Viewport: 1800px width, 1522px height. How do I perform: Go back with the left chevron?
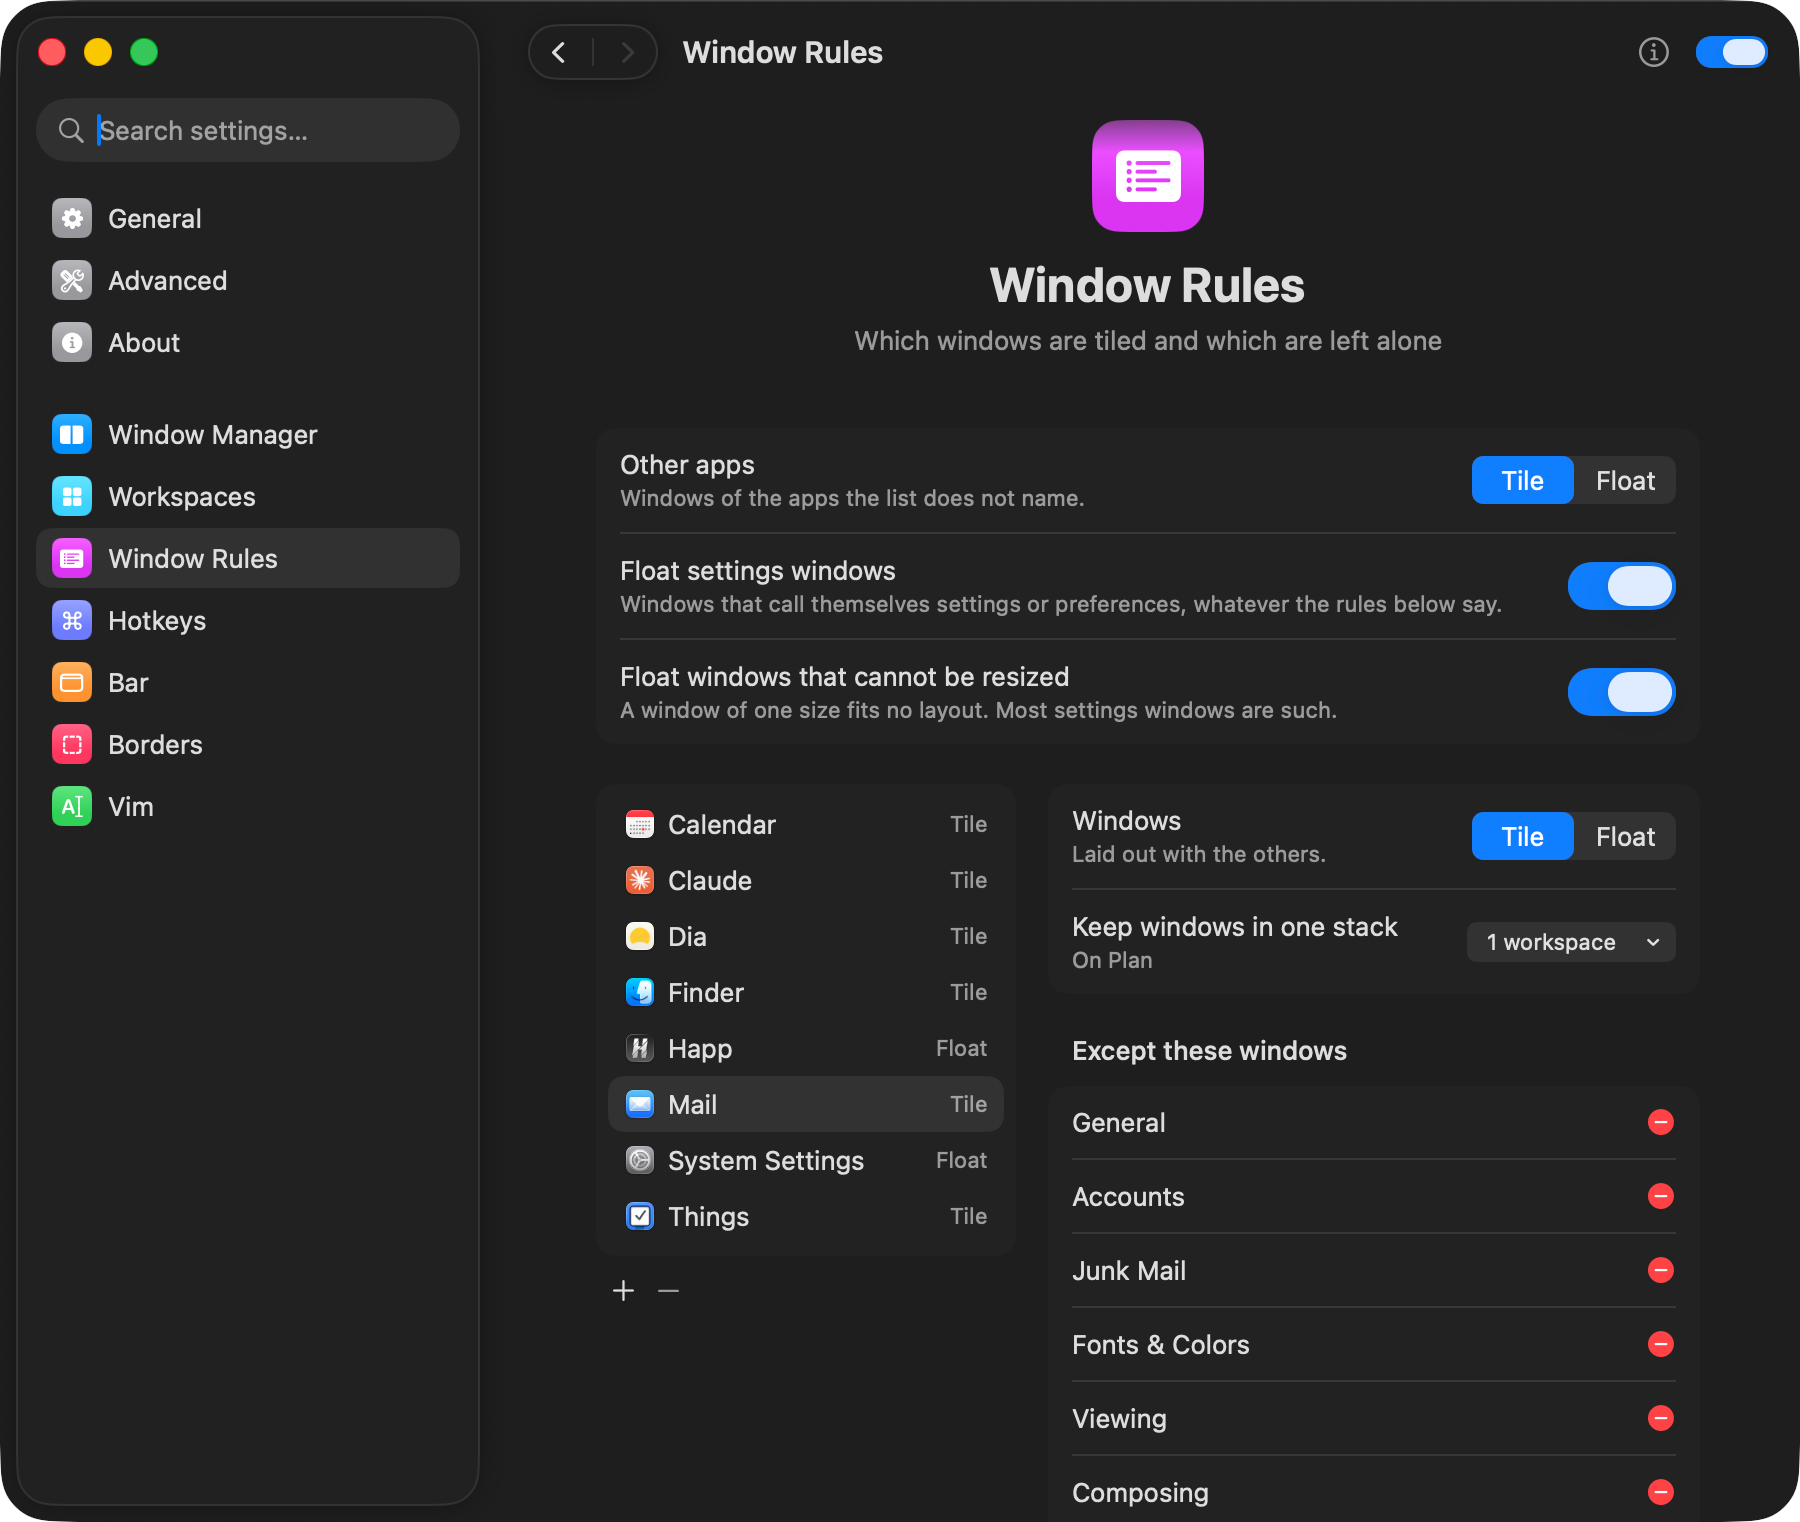(x=560, y=52)
